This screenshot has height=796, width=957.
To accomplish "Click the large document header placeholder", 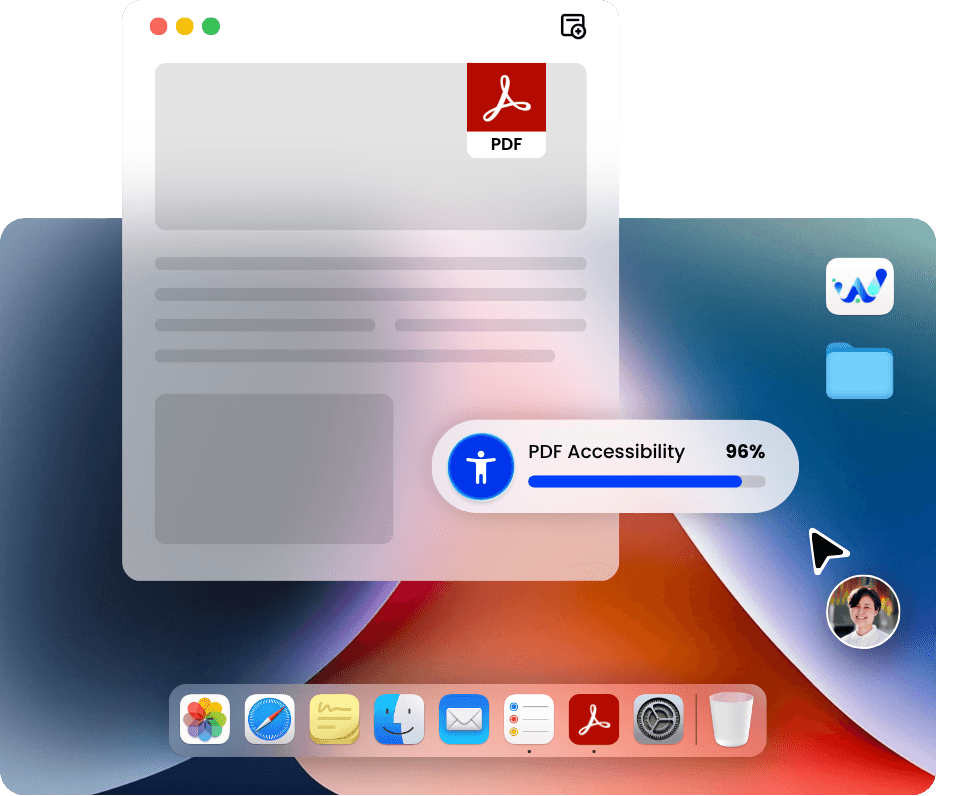I will 370,147.
